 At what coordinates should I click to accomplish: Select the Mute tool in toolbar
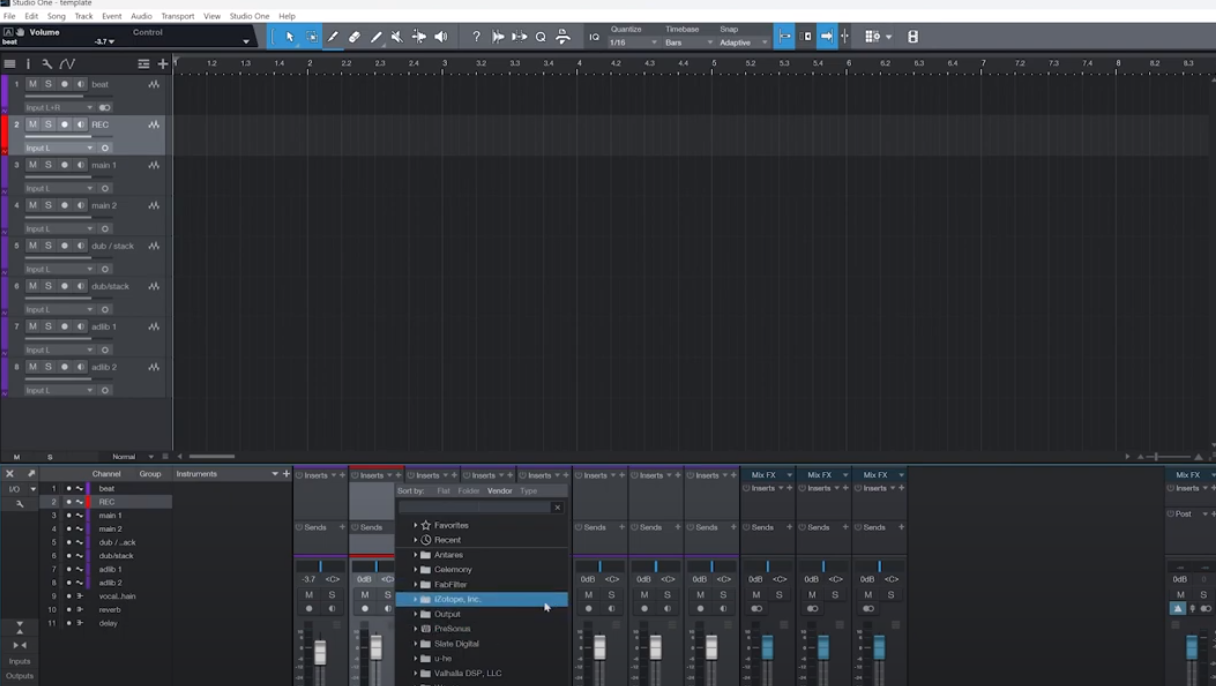click(x=397, y=37)
